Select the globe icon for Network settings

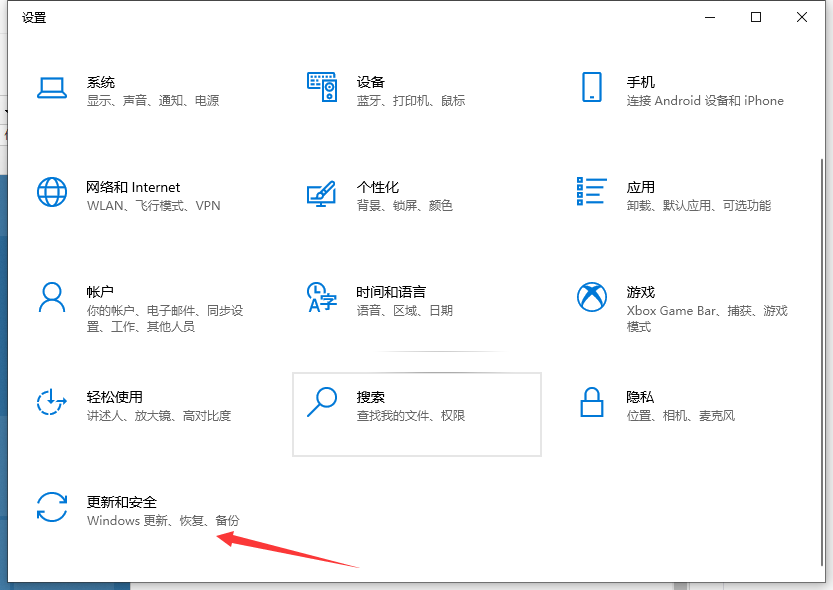(x=51, y=192)
